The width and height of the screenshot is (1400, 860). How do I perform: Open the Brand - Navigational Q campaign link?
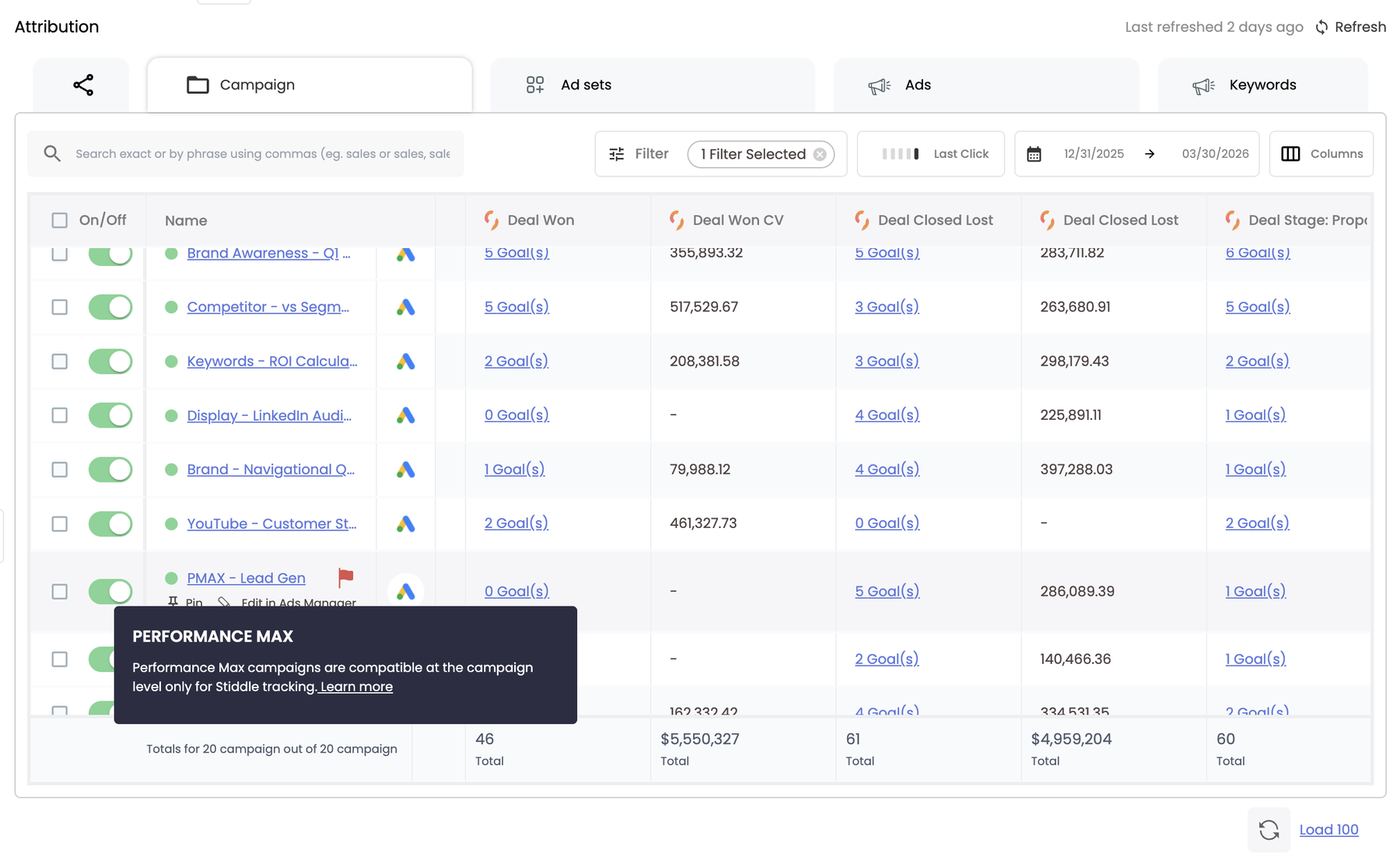pos(271,469)
